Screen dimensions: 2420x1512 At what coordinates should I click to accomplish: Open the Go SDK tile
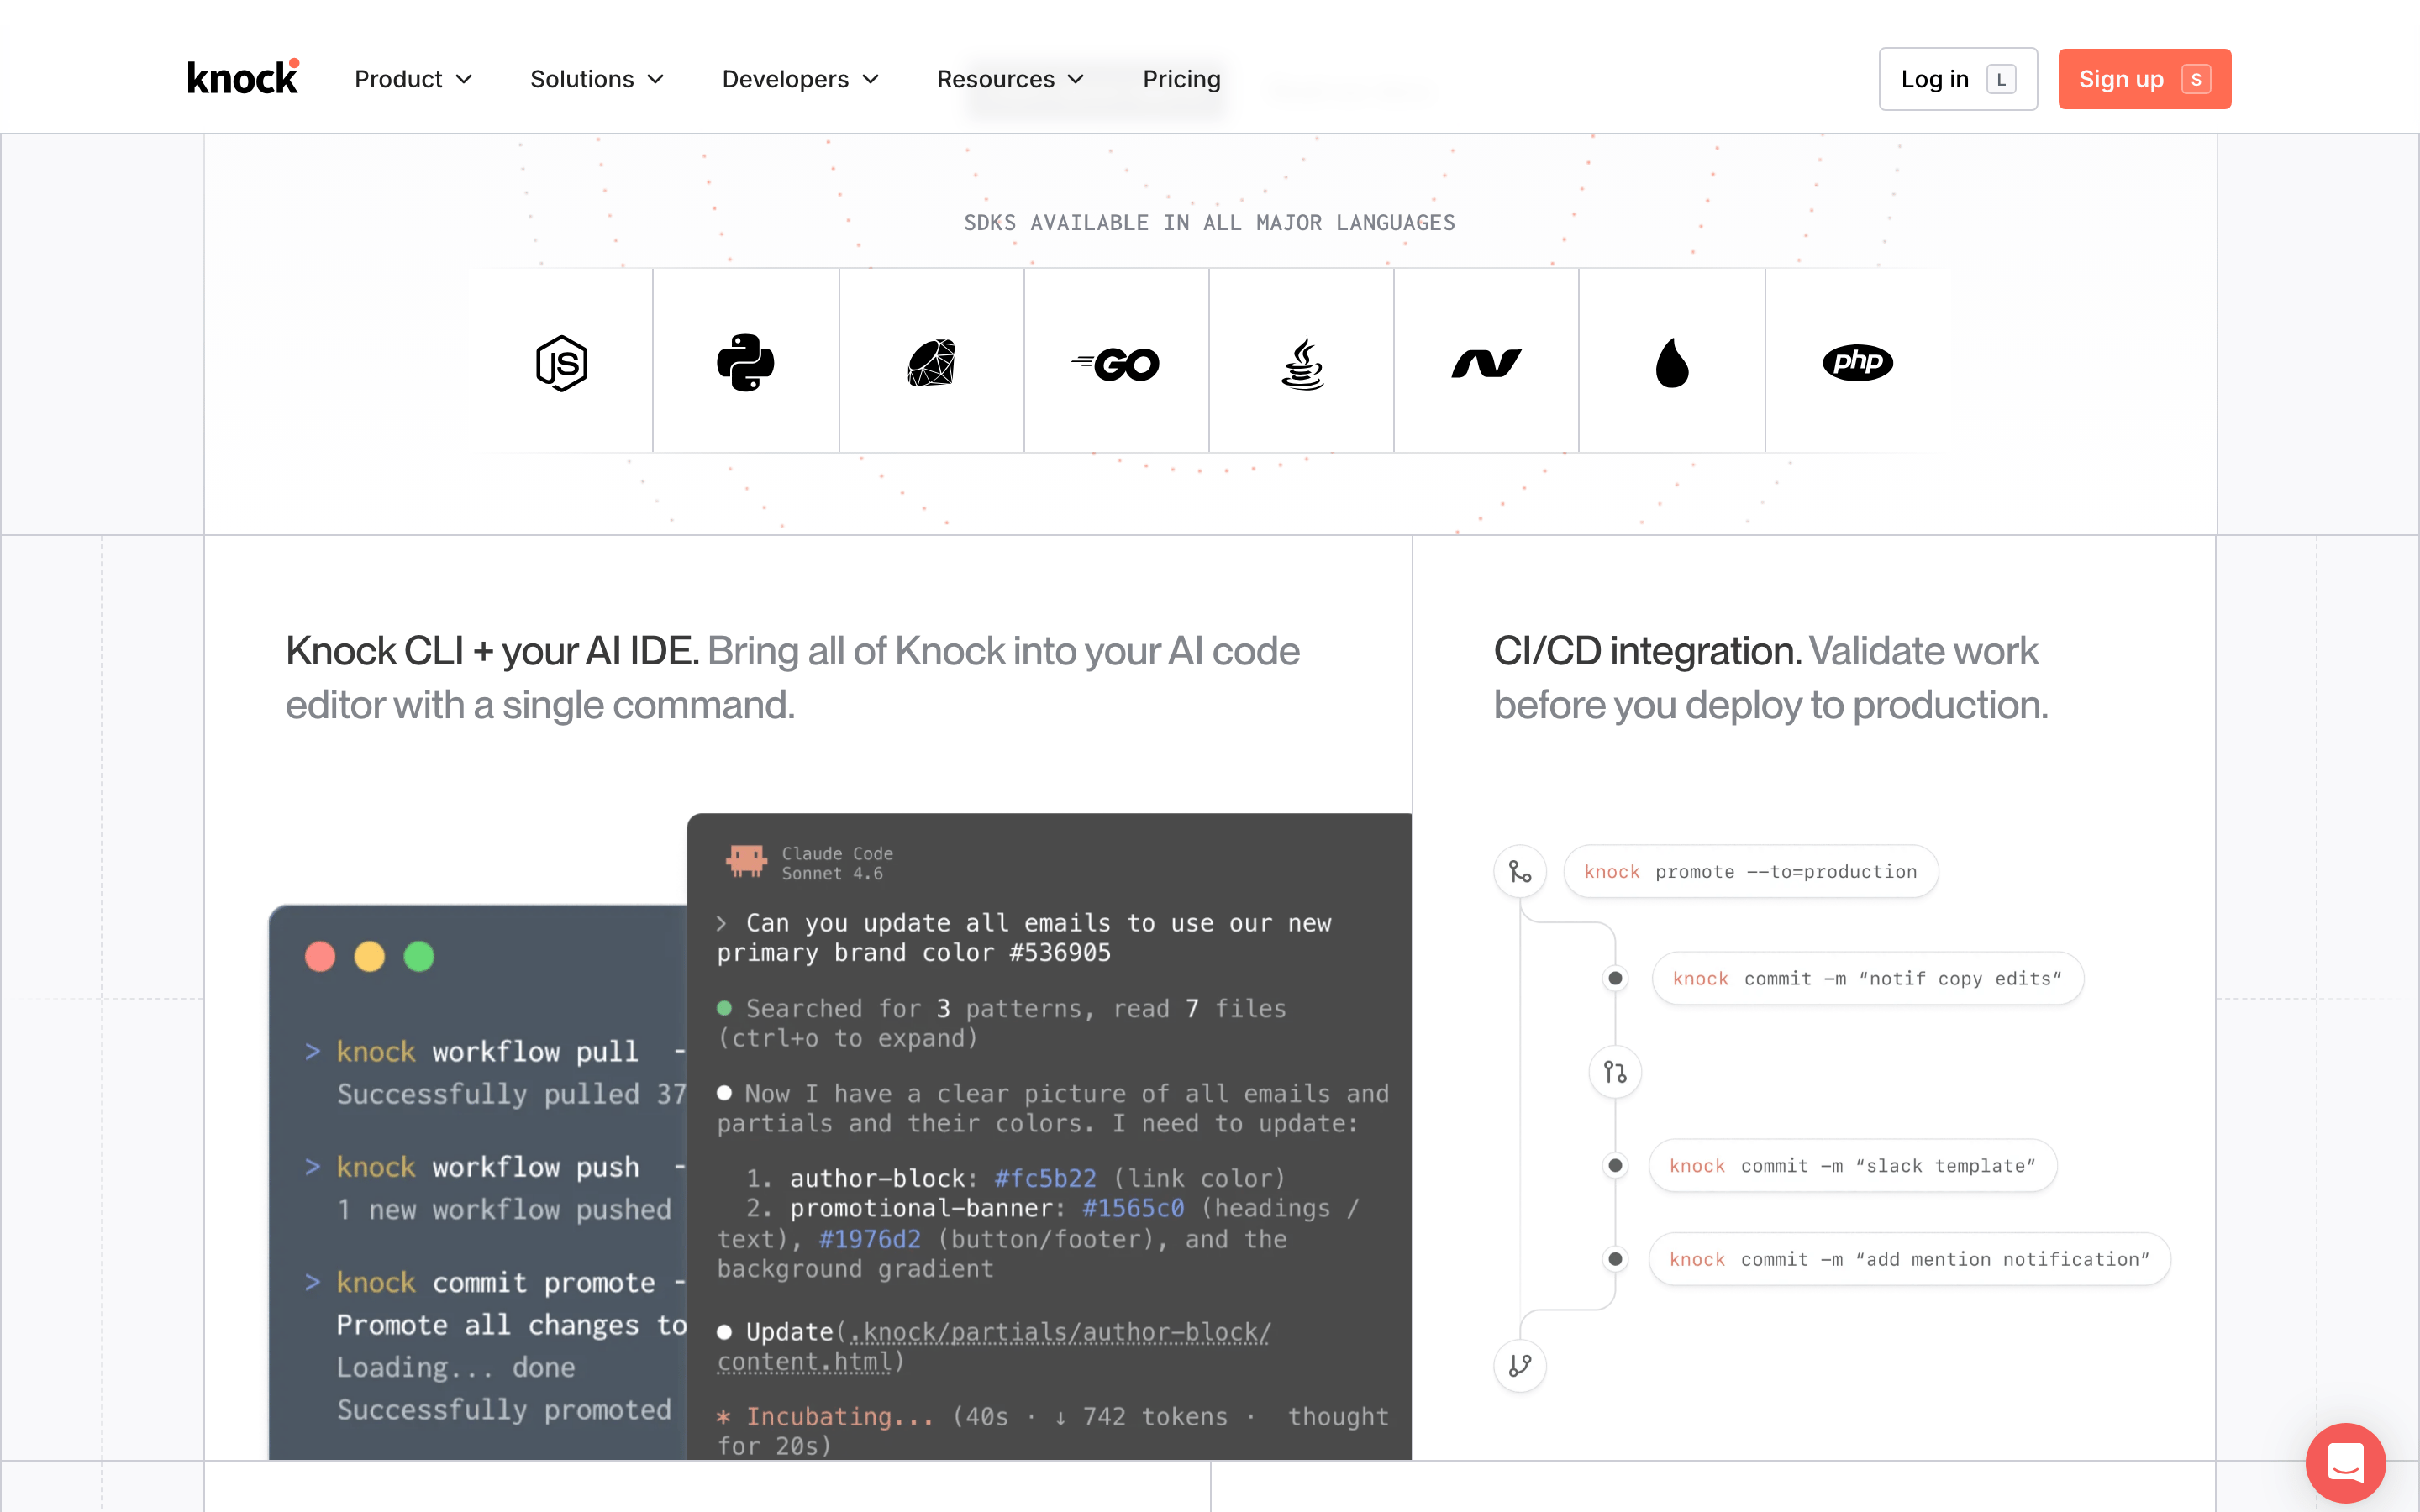[1116, 361]
